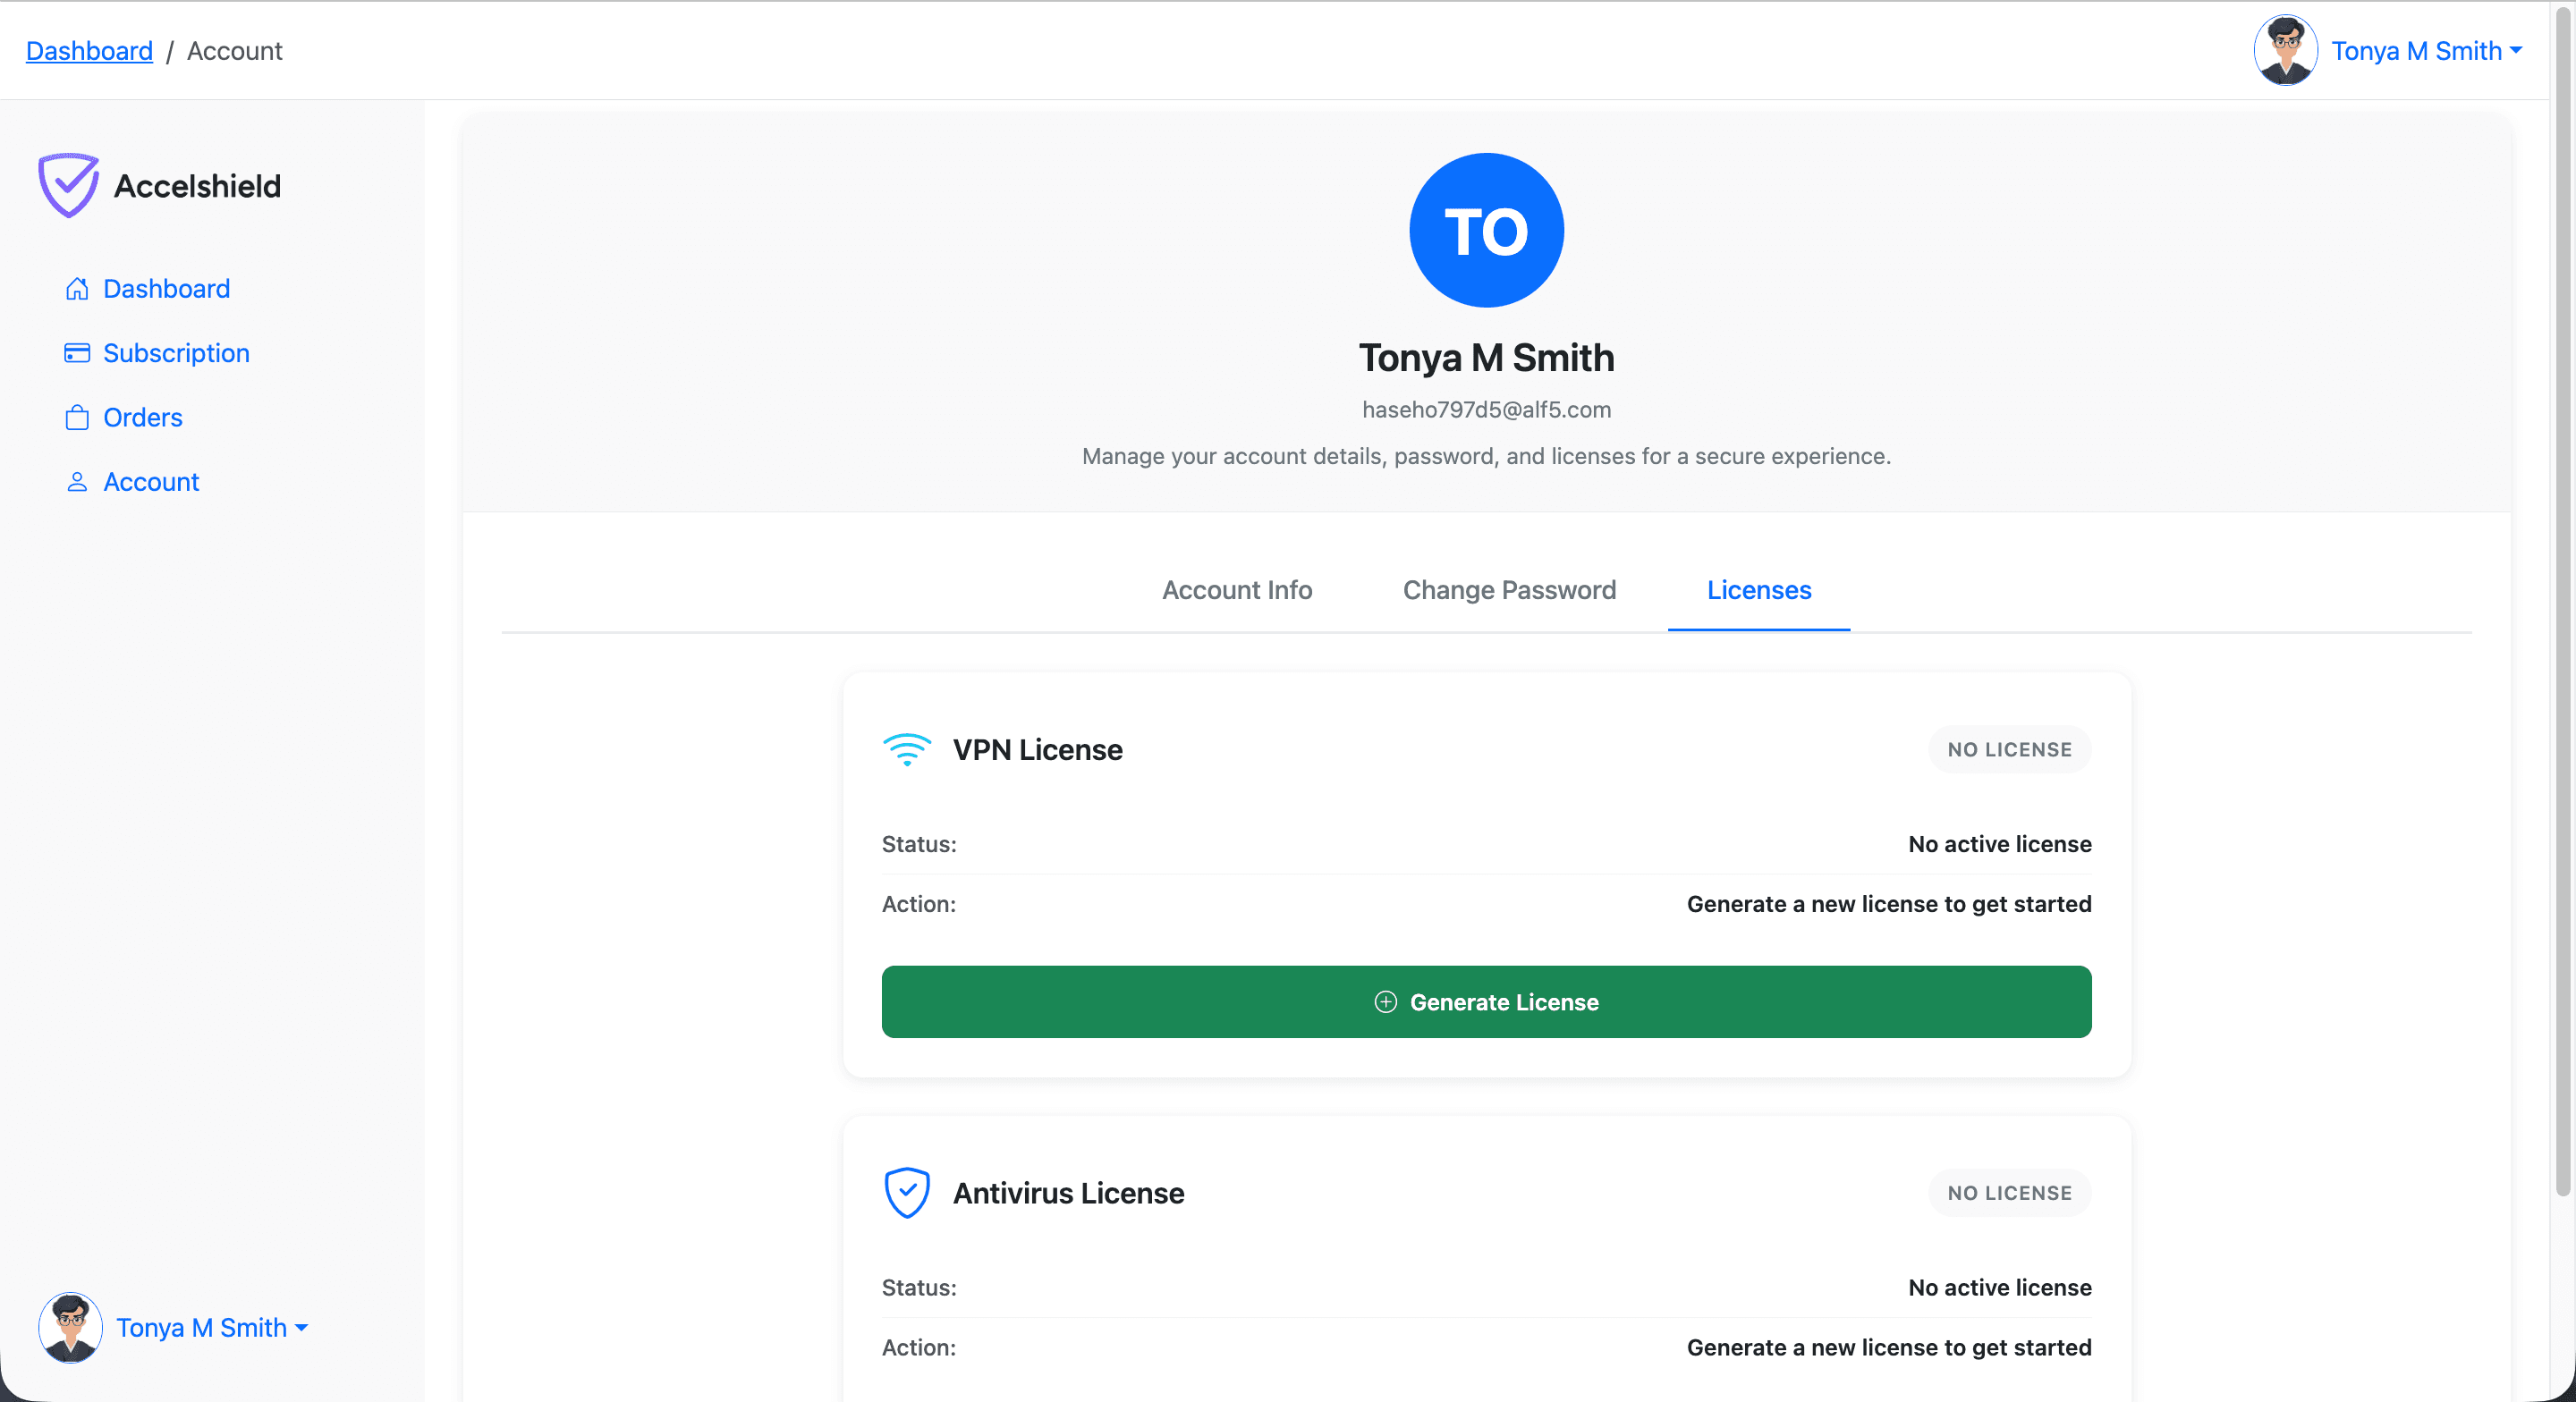Click the Account breadcrumb text
The image size is (2576, 1402).
pyautogui.click(x=234, y=51)
